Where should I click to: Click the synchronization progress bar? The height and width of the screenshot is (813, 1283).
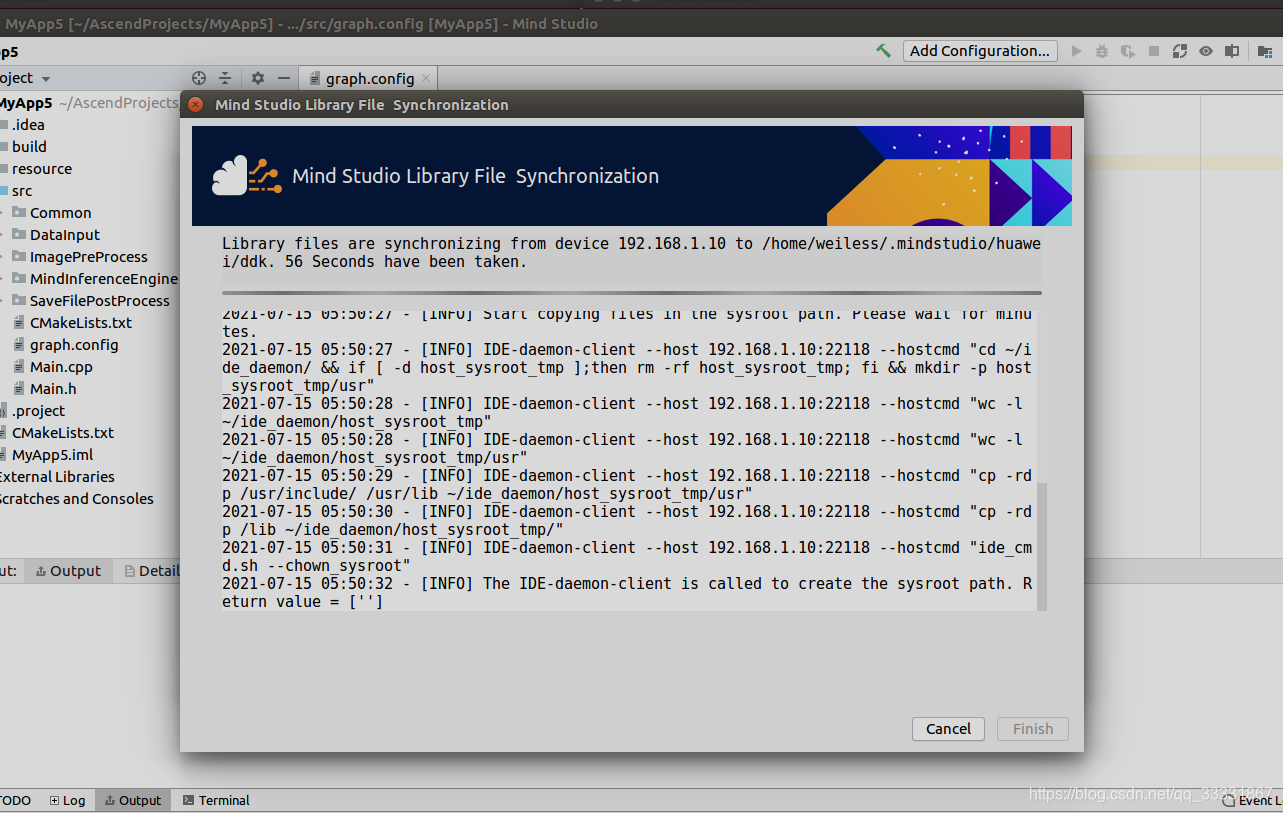point(631,293)
